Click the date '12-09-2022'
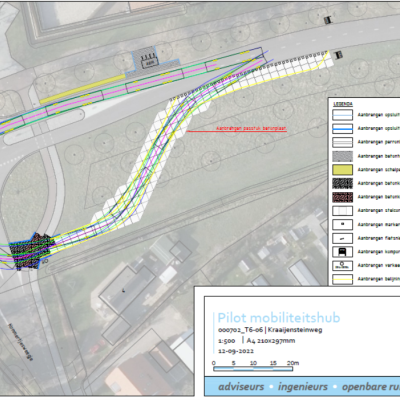The width and height of the screenshot is (400, 400). [x=236, y=351]
